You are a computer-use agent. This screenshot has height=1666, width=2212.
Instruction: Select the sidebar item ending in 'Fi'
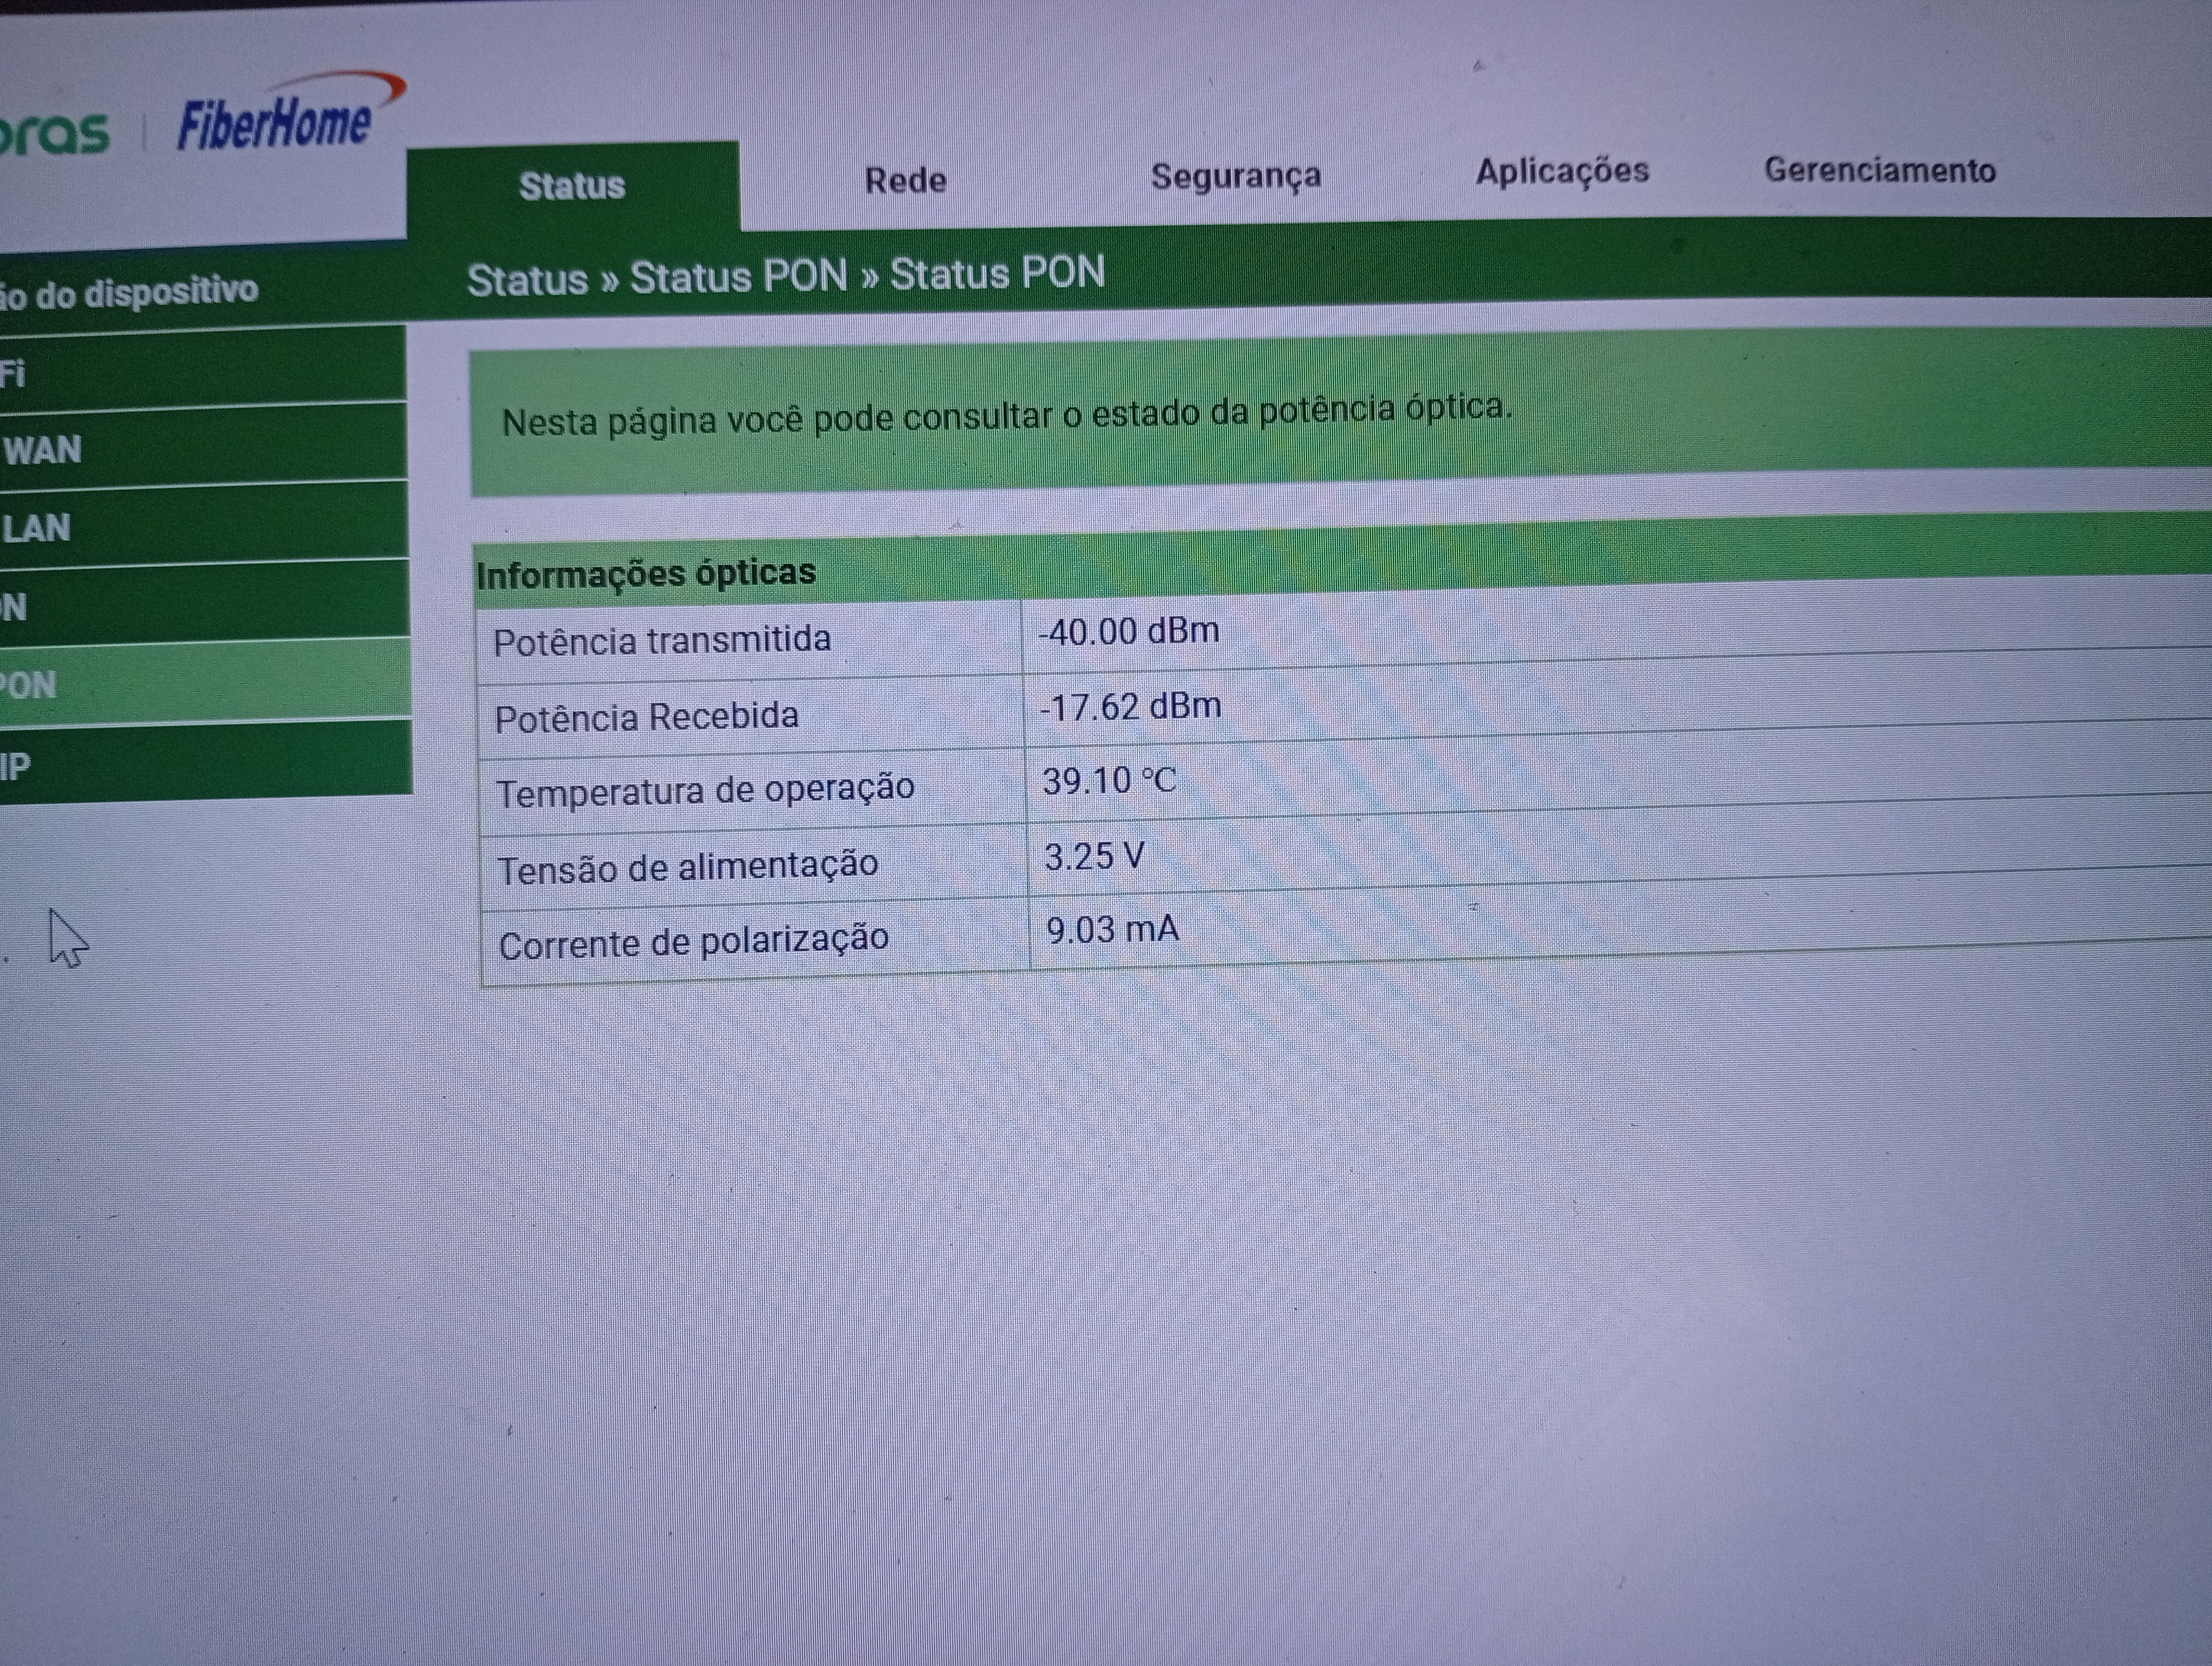14,374
